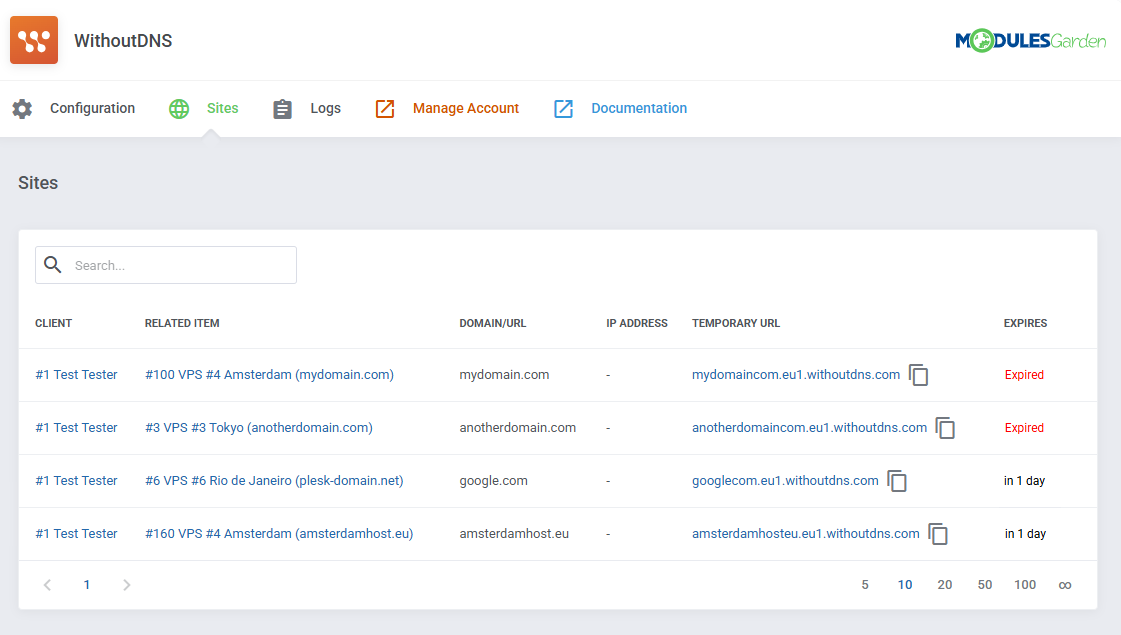The width and height of the screenshot is (1121, 635).
Task: Sort by IP ADDRESS column header
Action: (637, 323)
